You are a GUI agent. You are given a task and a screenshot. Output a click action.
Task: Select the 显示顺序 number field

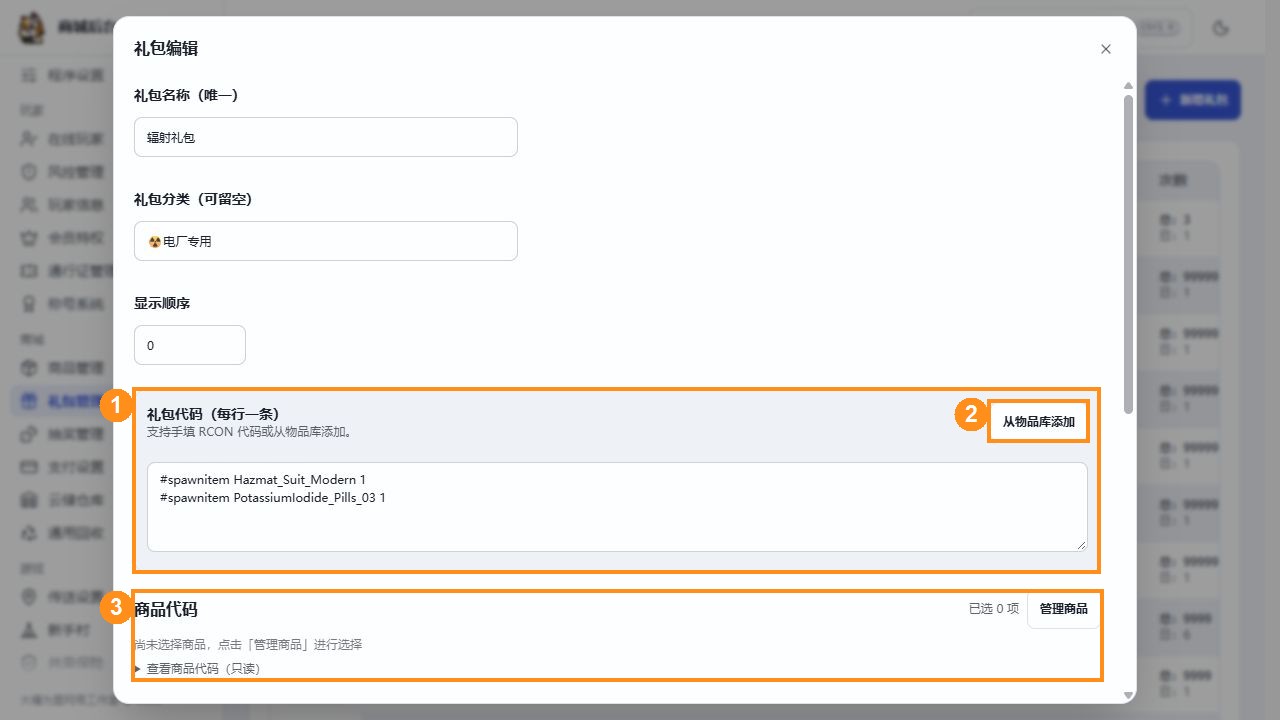coord(190,345)
